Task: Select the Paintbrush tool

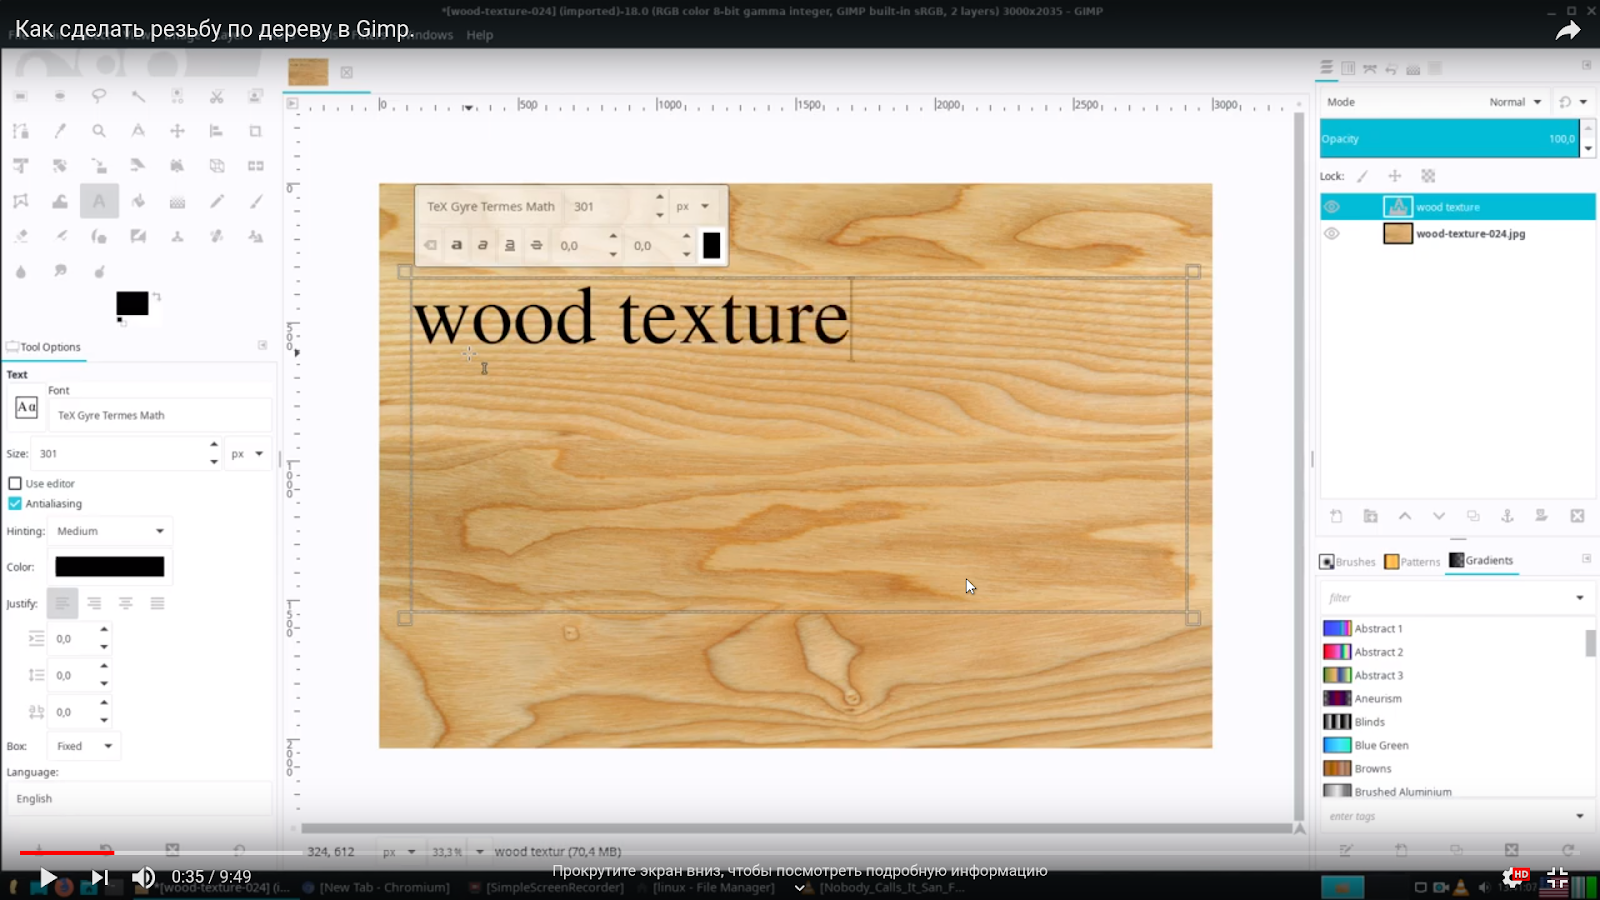Action: 255,201
